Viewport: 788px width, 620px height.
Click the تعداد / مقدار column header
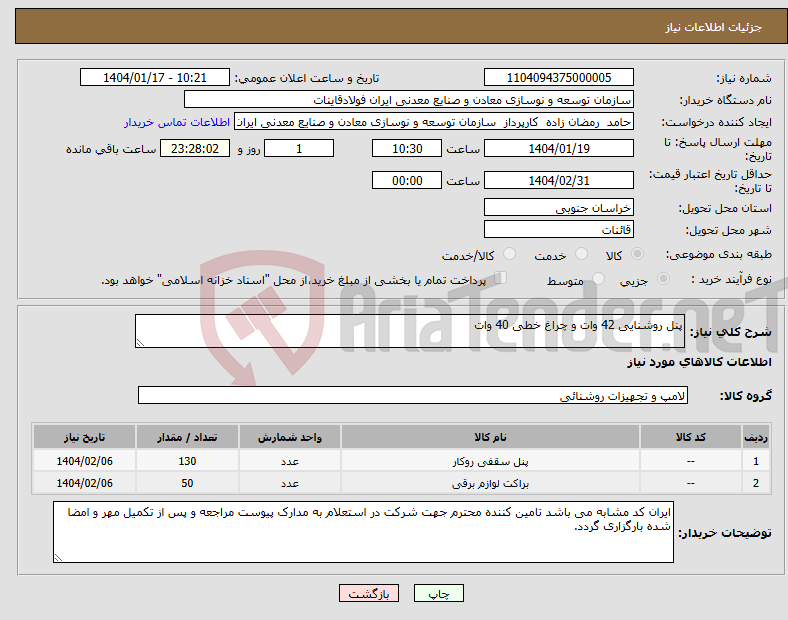pyautogui.click(x=187, y=437)
